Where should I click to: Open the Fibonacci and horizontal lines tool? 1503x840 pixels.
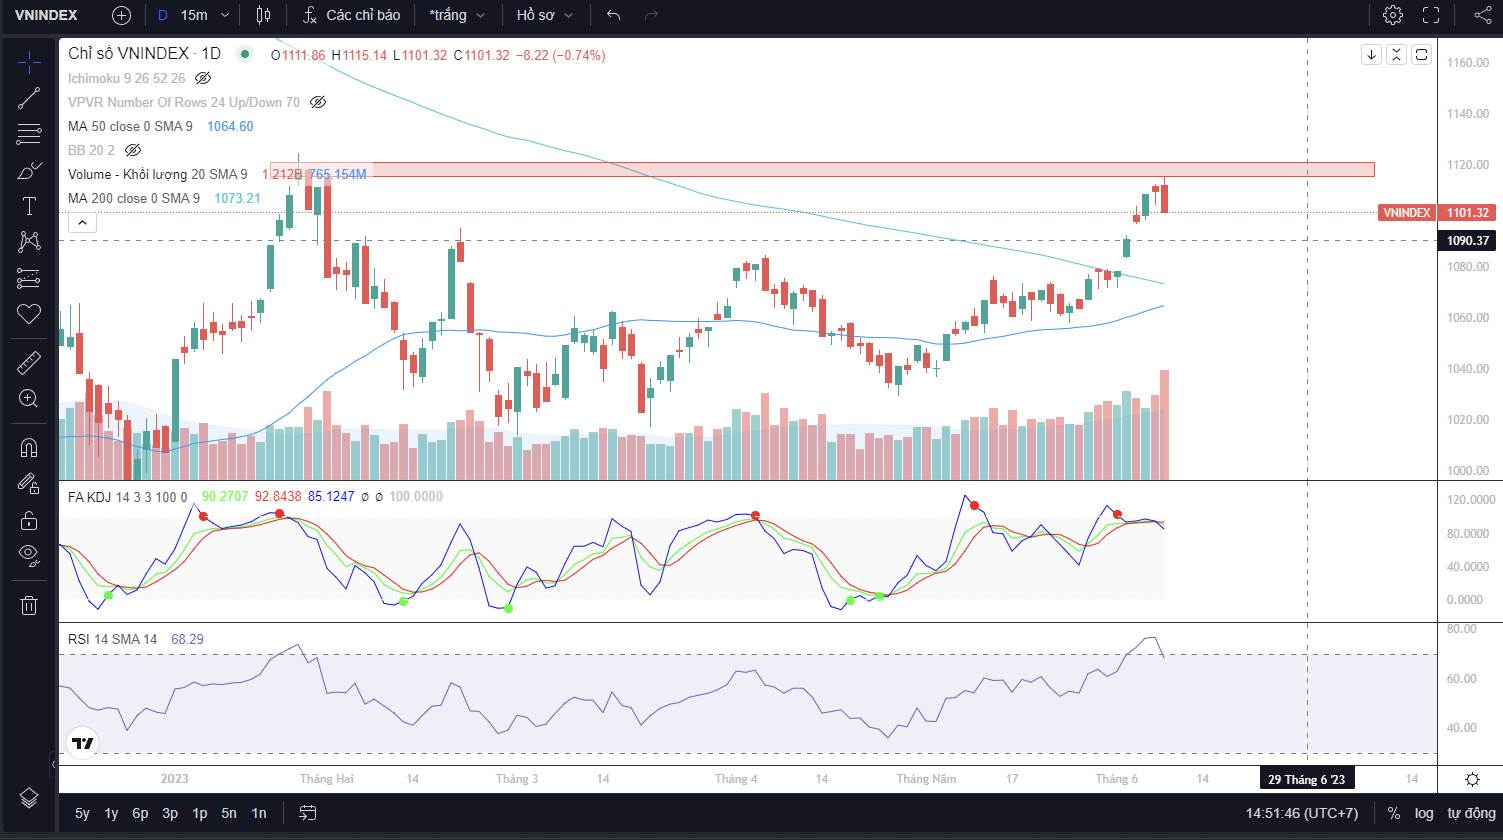pyautogui.click(x=29, y=134)
